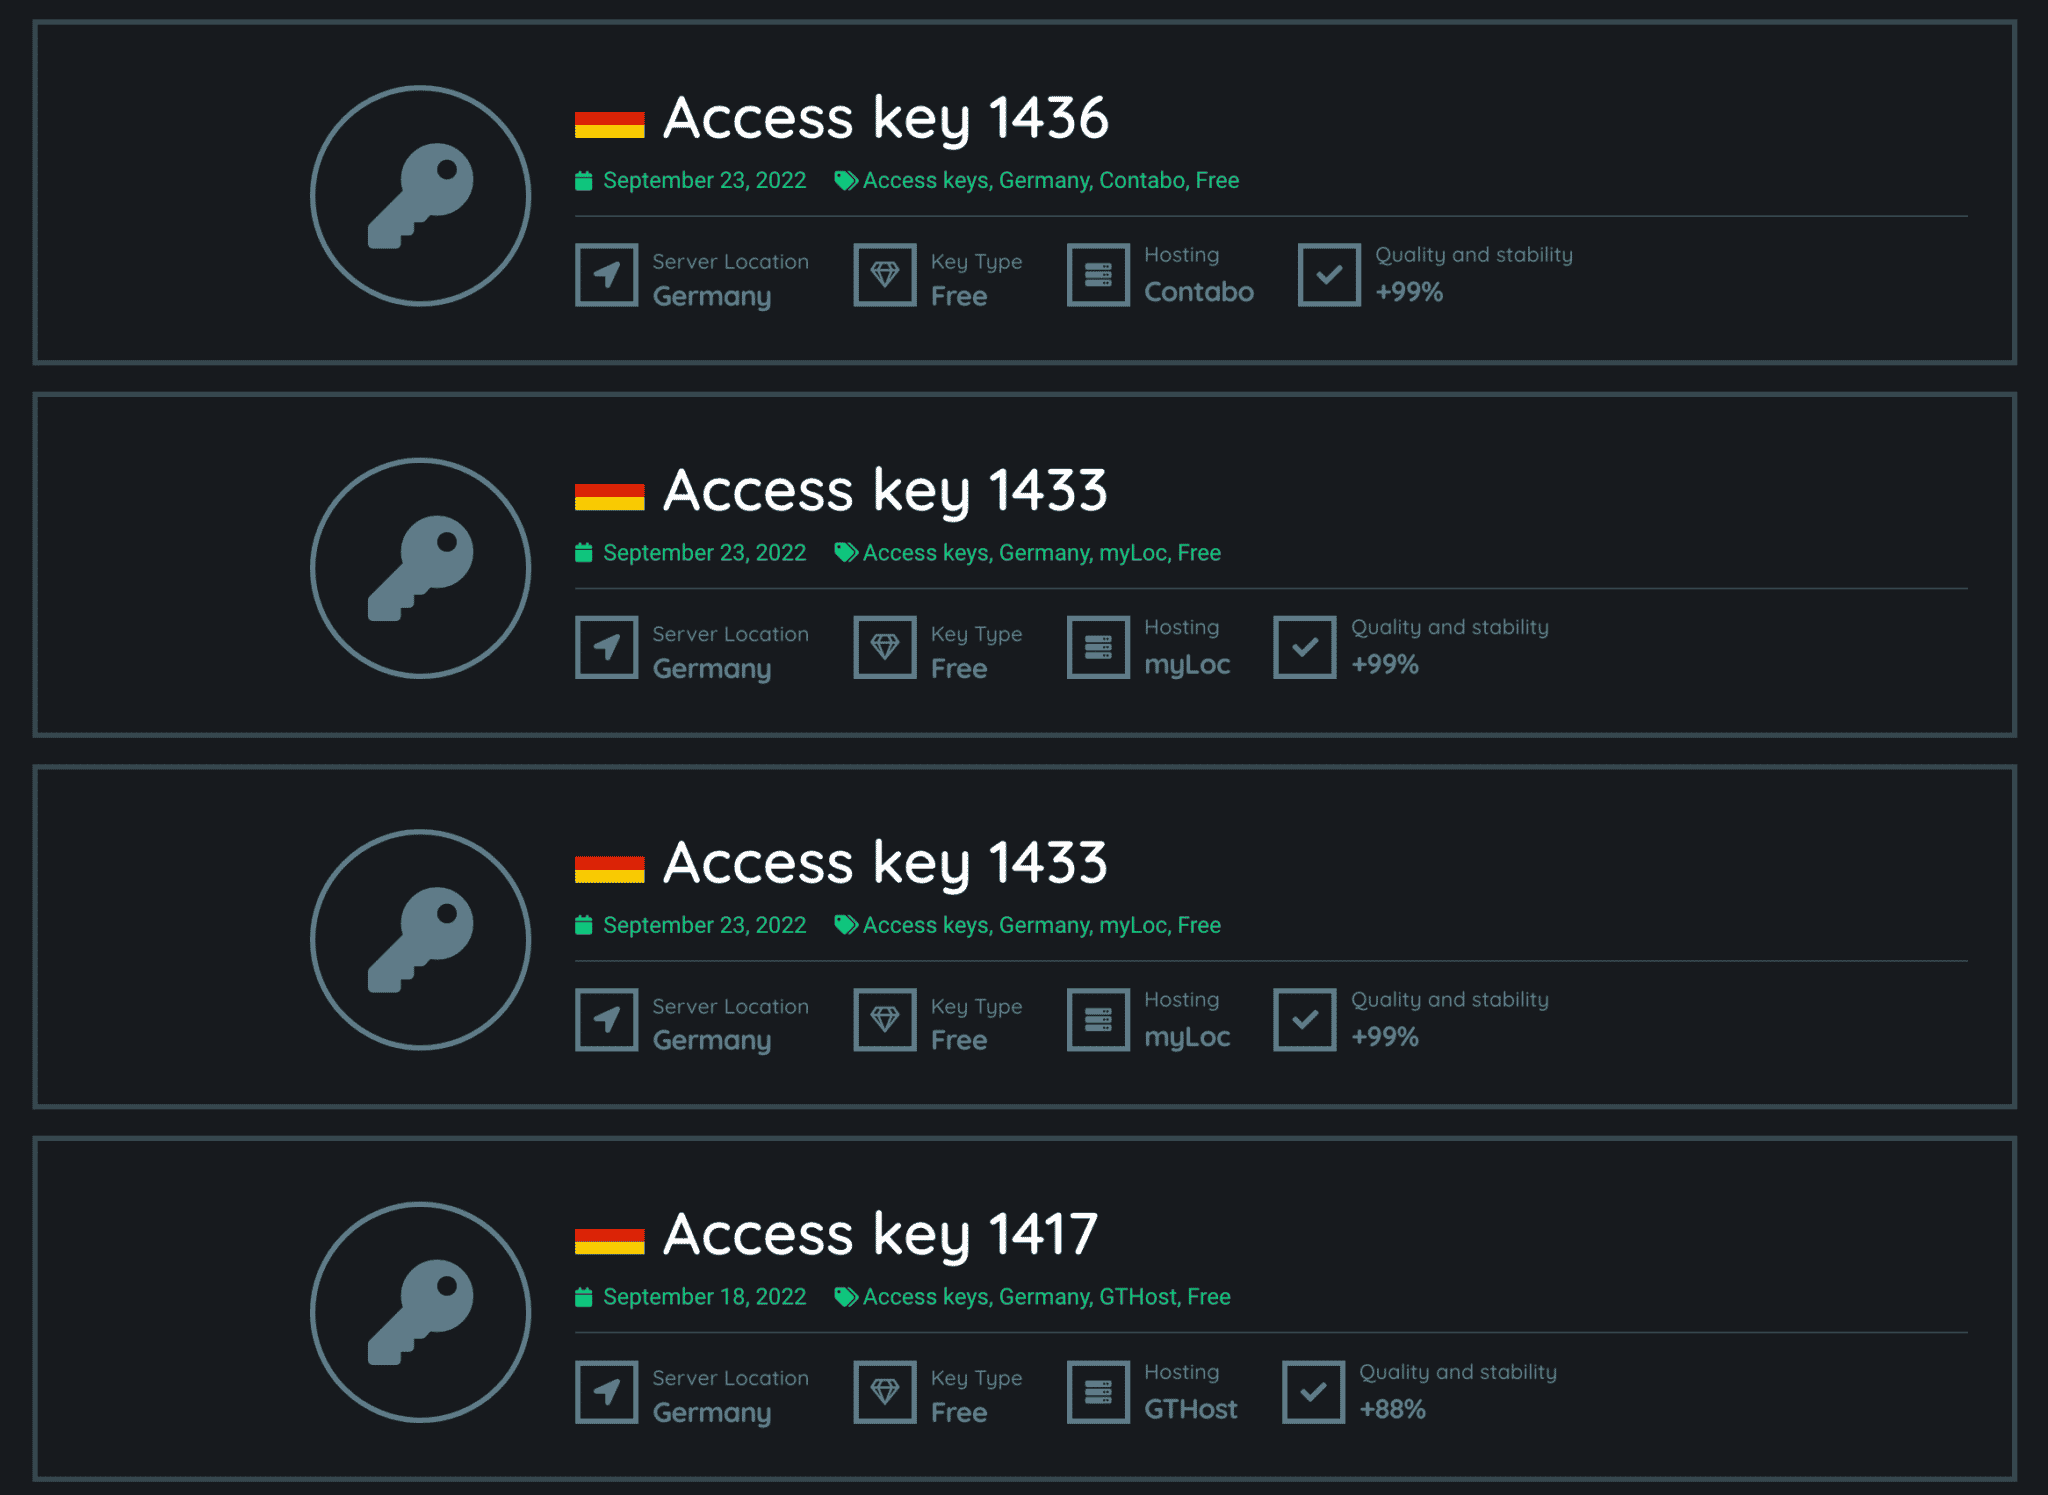Click the tag icon in Access key 1436 row
This screenshot has width=2048, height=1495.
pos(846,181)
